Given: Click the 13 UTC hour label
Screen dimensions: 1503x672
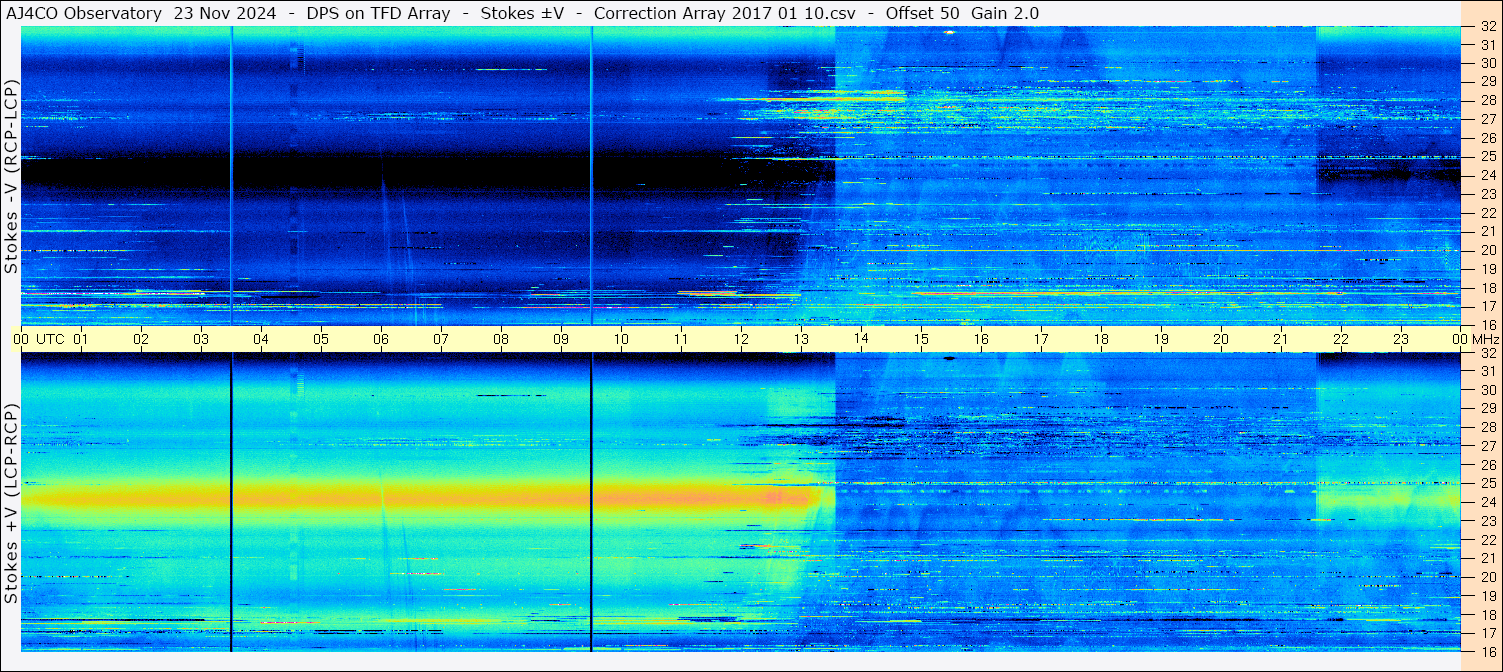Looking at the screenshot, I should point(801,339).
